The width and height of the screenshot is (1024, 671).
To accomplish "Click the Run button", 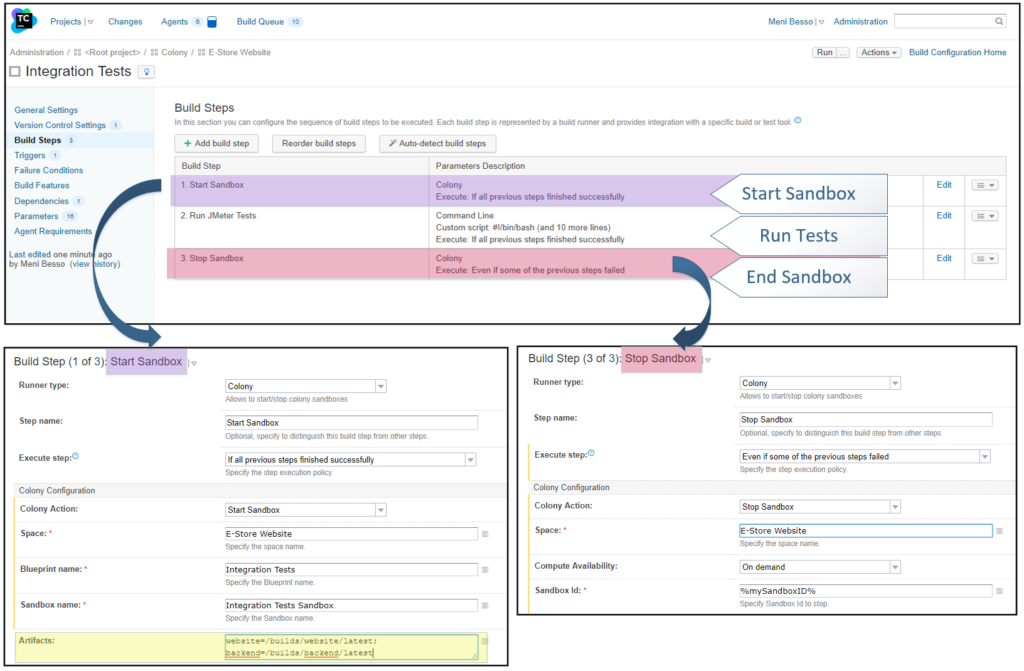I will 824,52.
